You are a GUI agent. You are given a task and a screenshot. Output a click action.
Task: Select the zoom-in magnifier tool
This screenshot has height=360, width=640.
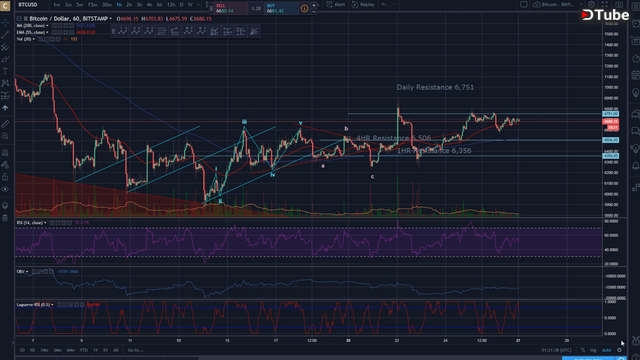[x=5, y=136]
